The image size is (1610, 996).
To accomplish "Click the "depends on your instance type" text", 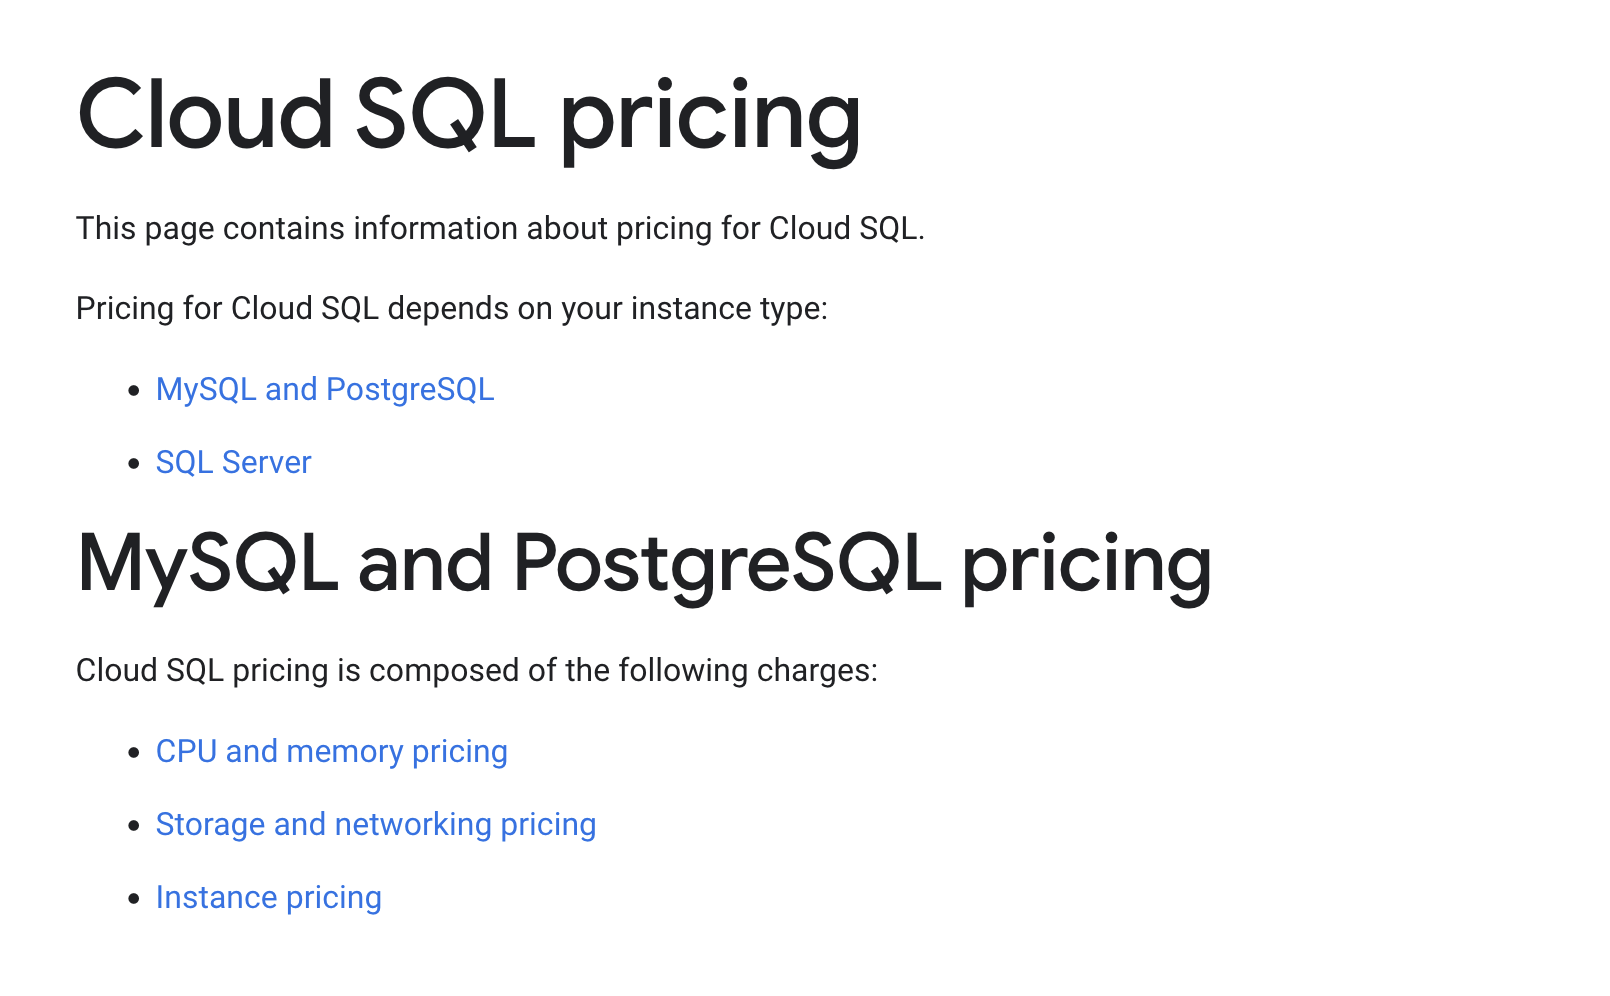I will 607,308.
